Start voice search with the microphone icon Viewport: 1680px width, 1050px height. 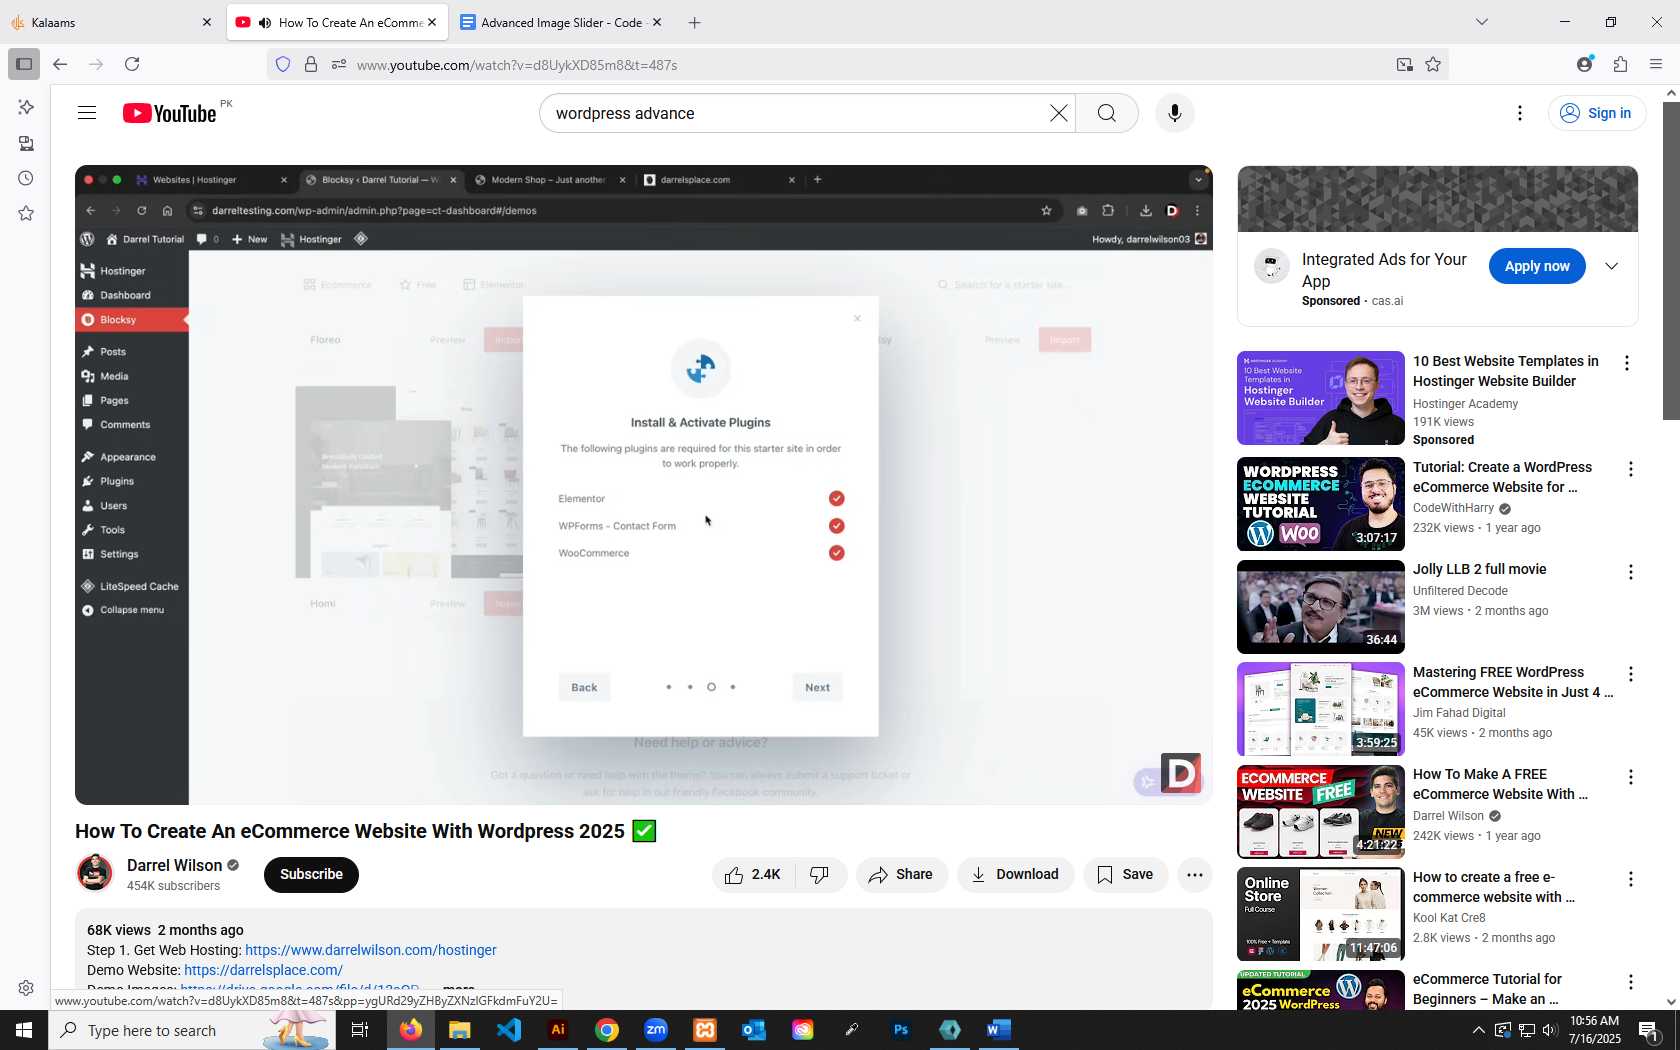[x=1175, y=113]
